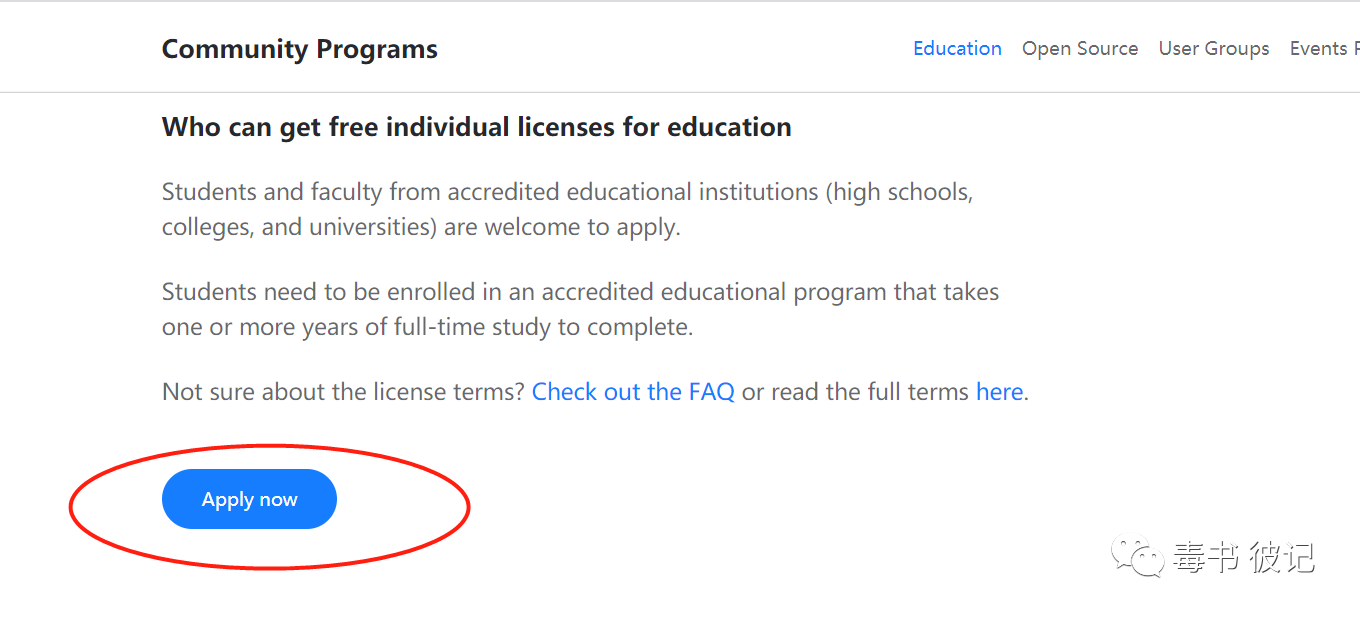Click the 'colleges, and universities' text
This screenshot has height=617, width=1360.
pos(299,227)
